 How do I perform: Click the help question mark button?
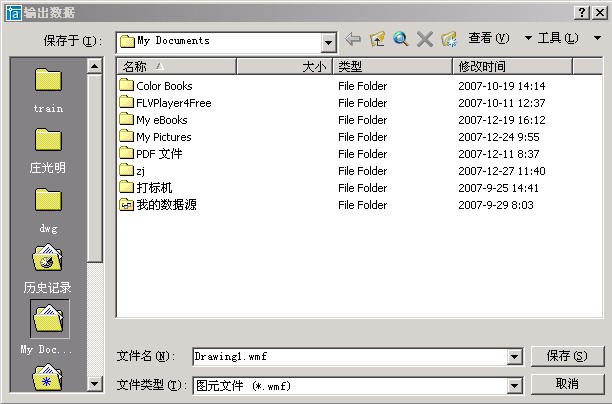(x=582, y=13)
